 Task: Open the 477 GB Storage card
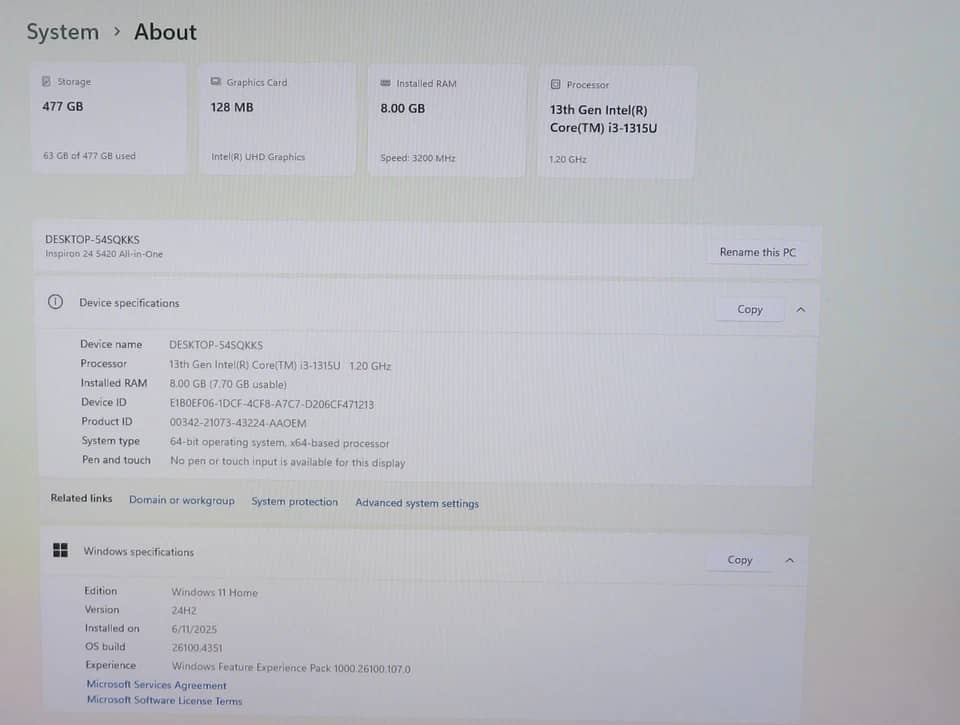(109, 118)
